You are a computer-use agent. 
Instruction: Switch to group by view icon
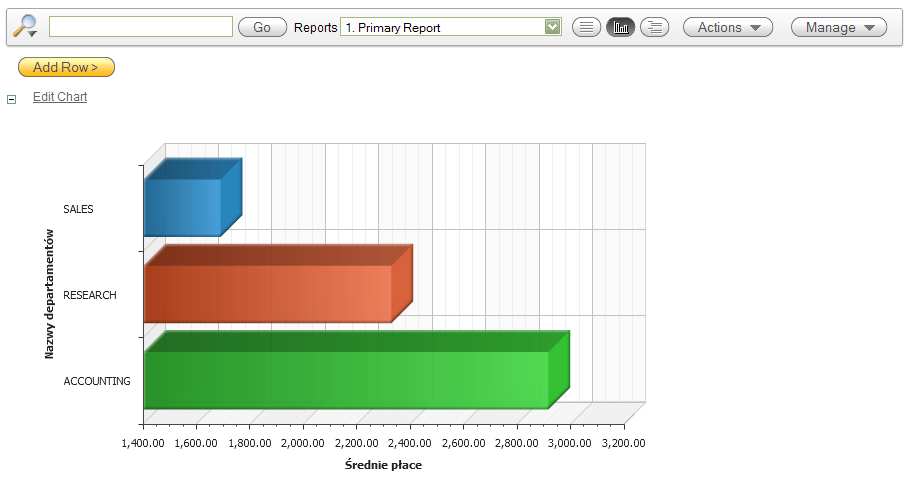[x=655, y=27]
